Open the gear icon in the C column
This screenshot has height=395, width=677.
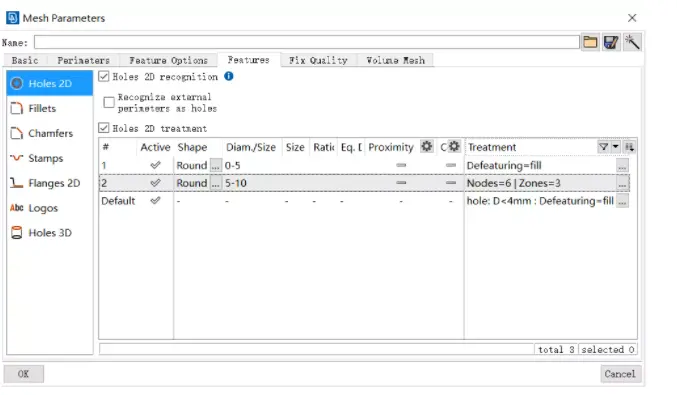pos(454,146)
